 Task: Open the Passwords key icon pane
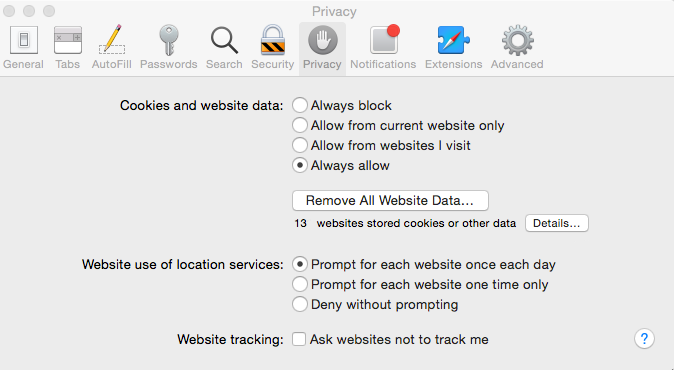click(168, 47)
